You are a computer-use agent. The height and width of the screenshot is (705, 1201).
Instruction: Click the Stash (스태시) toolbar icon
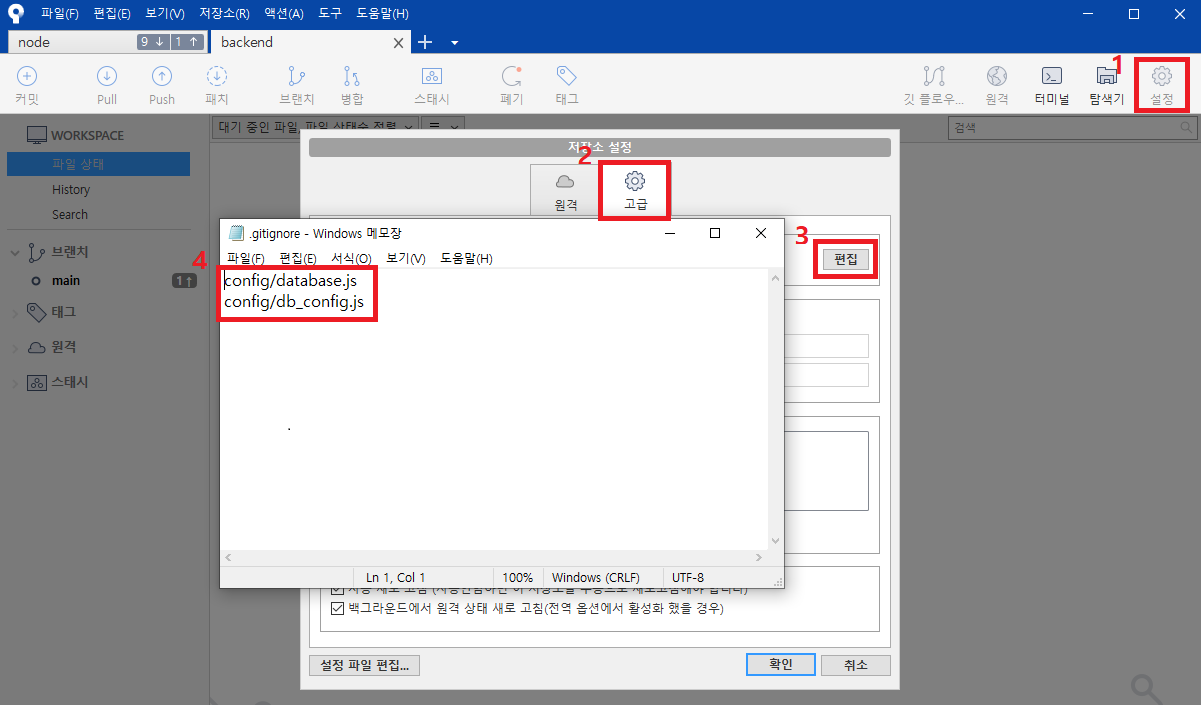tap(432, 77)
